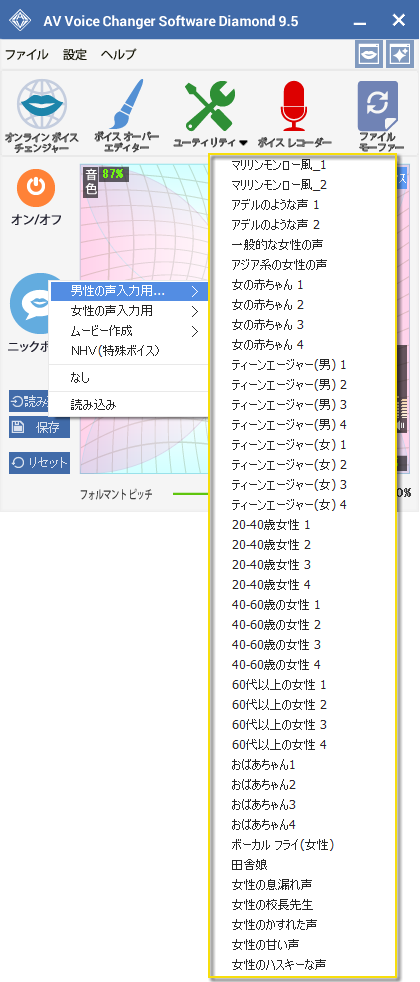Toggle the orange On/Off (オン/オフ) power button
The height and width of the screenshot is (982, 420).
(36, 187)
